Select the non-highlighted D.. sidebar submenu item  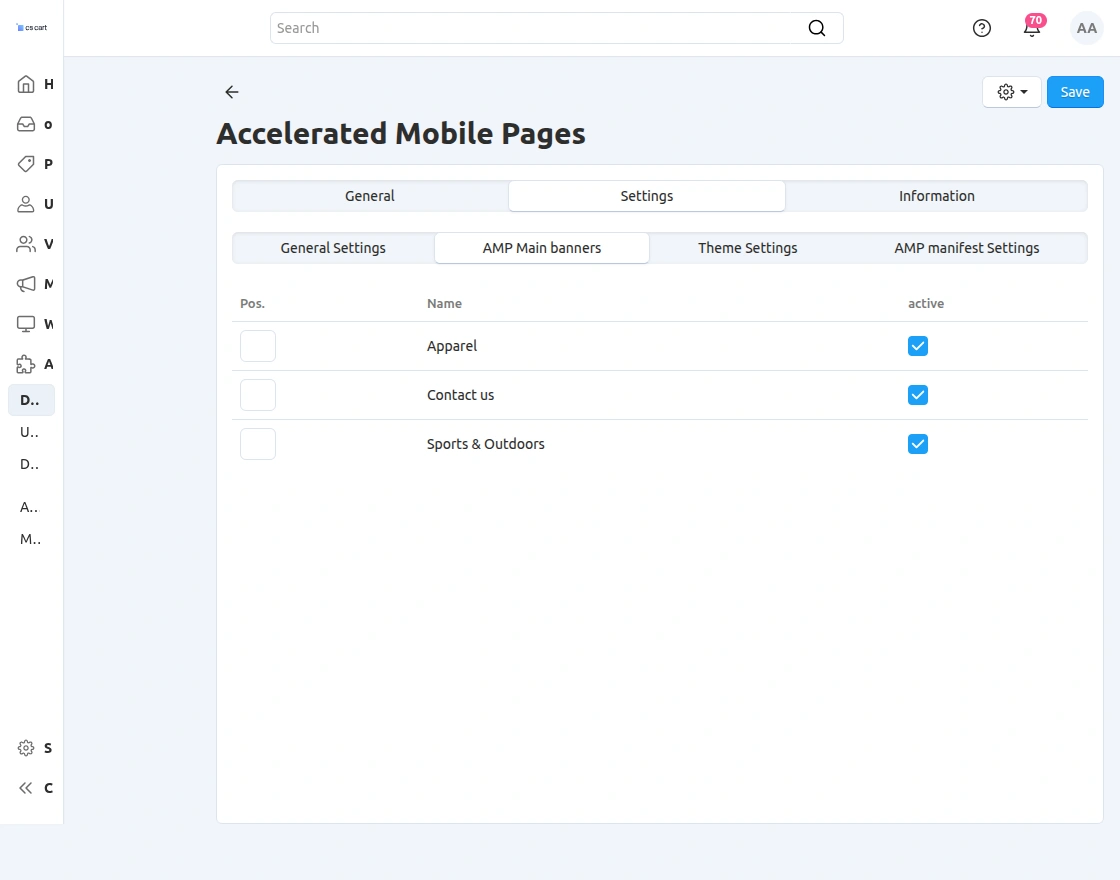31,464
